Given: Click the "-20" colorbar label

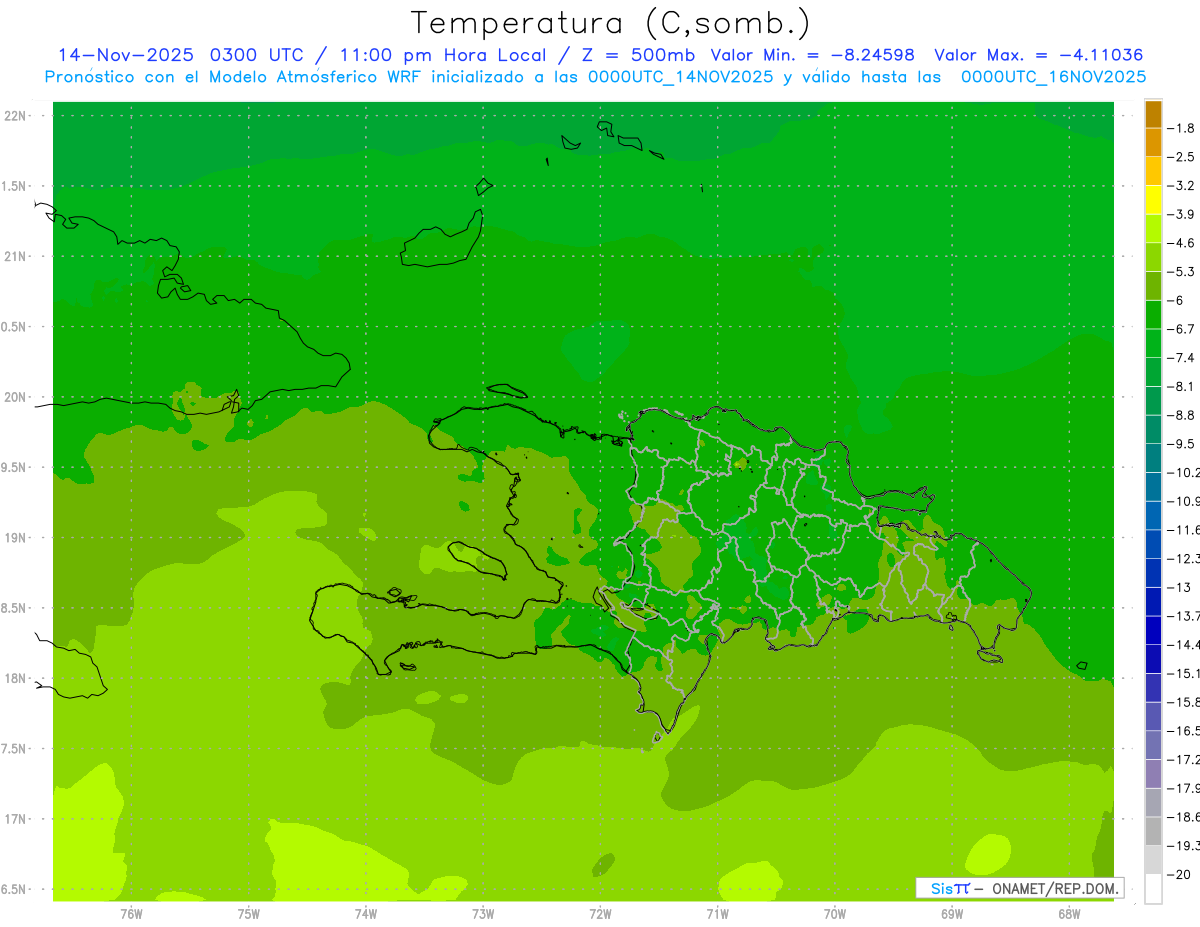Looking at the screenshot, I should tap(1178, 875).
